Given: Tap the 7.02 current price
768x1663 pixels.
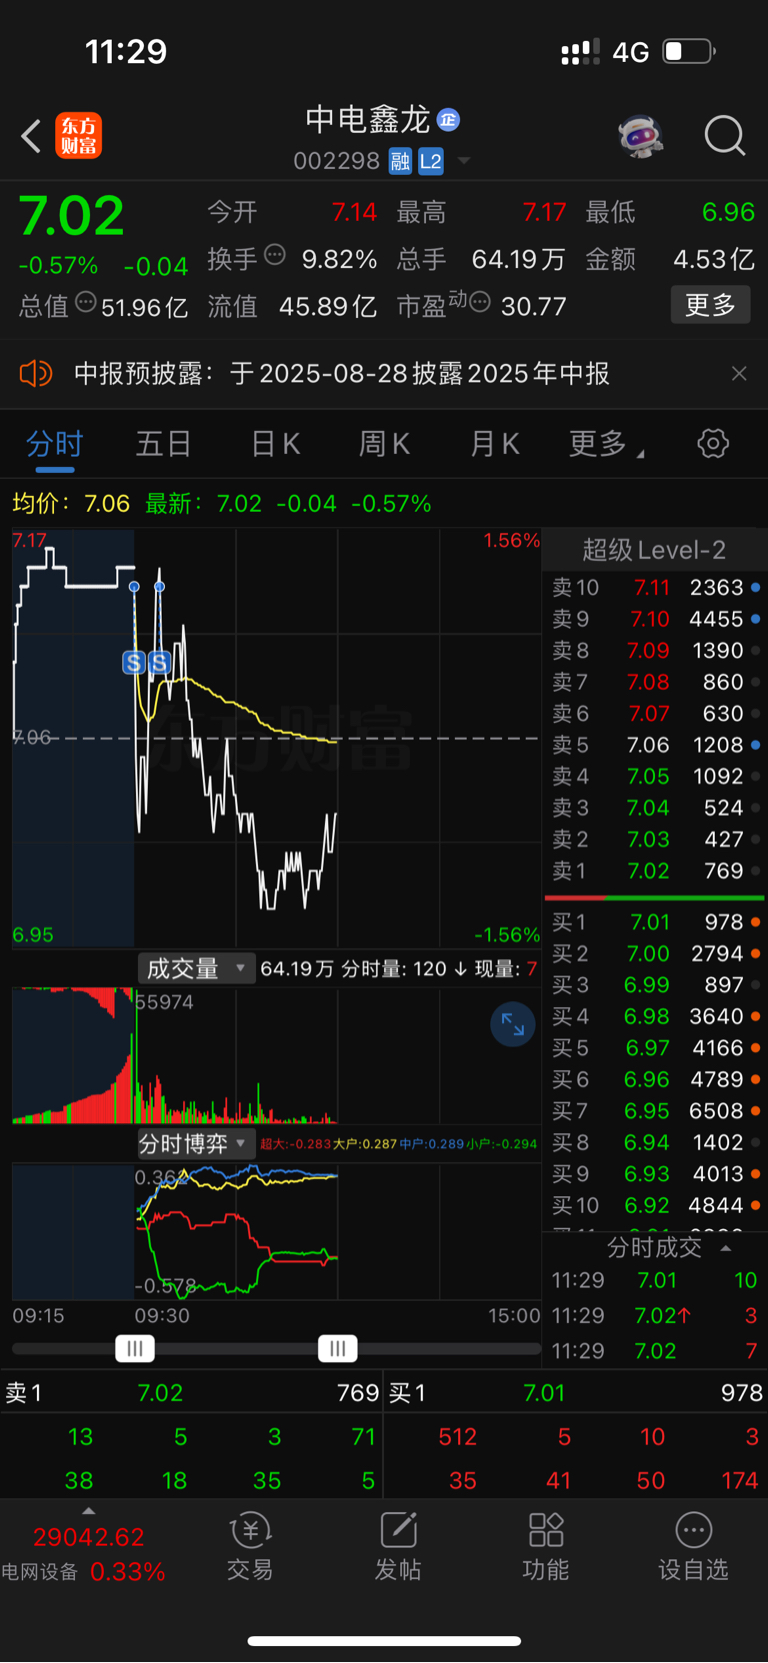Looking at the screenshot, I should 71,216.
